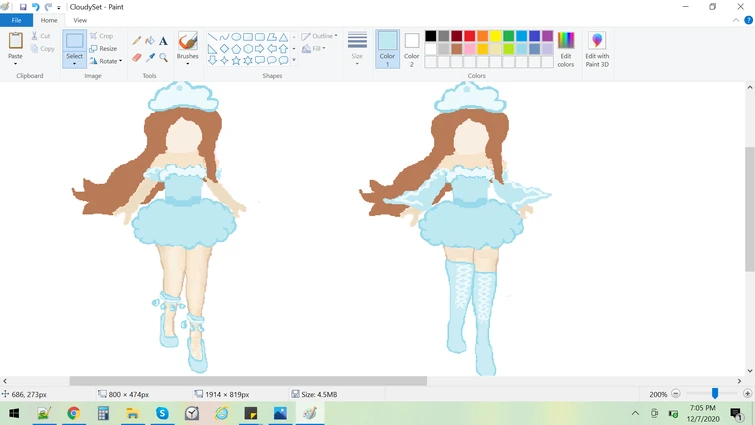Switch to the View tab

click(x=80, y=20)
